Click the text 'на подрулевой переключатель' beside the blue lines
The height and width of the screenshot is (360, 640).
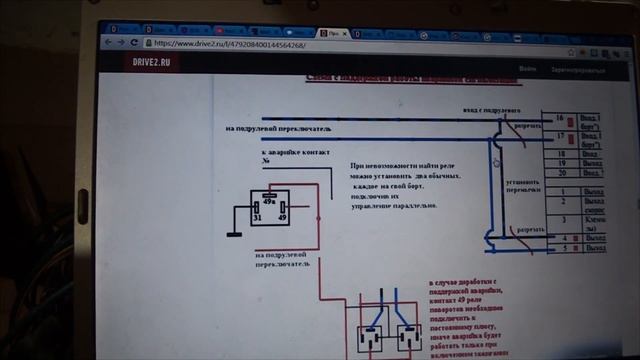point(278,129)
